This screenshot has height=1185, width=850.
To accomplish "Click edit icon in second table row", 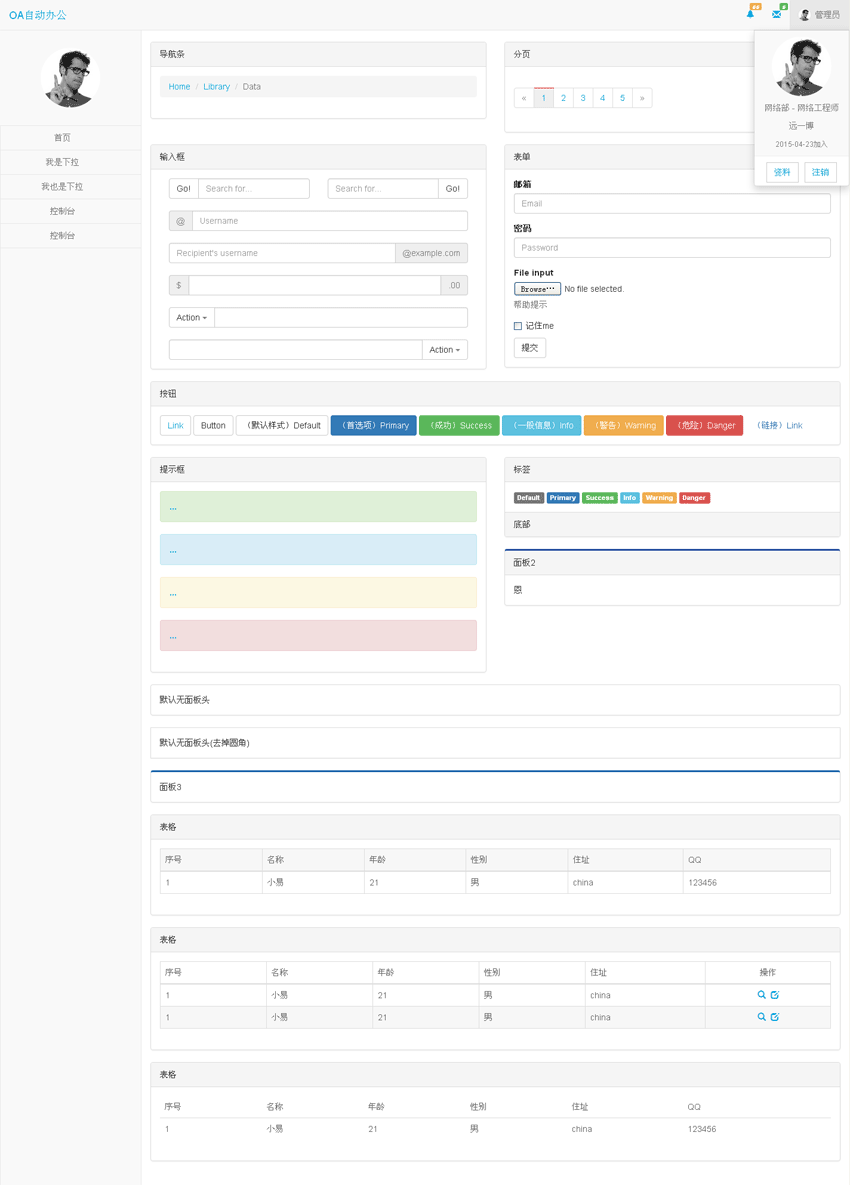I will coord(775,1017).
